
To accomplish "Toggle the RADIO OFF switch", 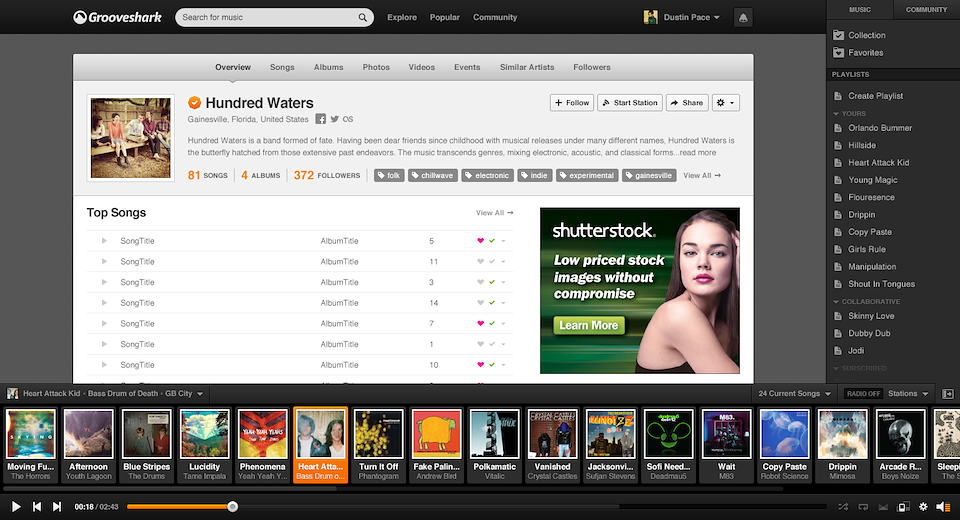I will coord(863,394).
